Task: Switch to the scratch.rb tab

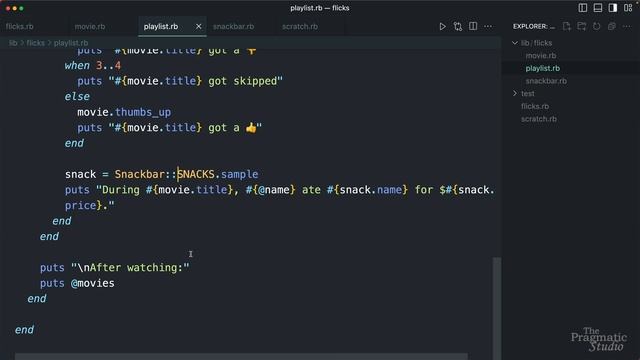Action: tap(300, 27)
